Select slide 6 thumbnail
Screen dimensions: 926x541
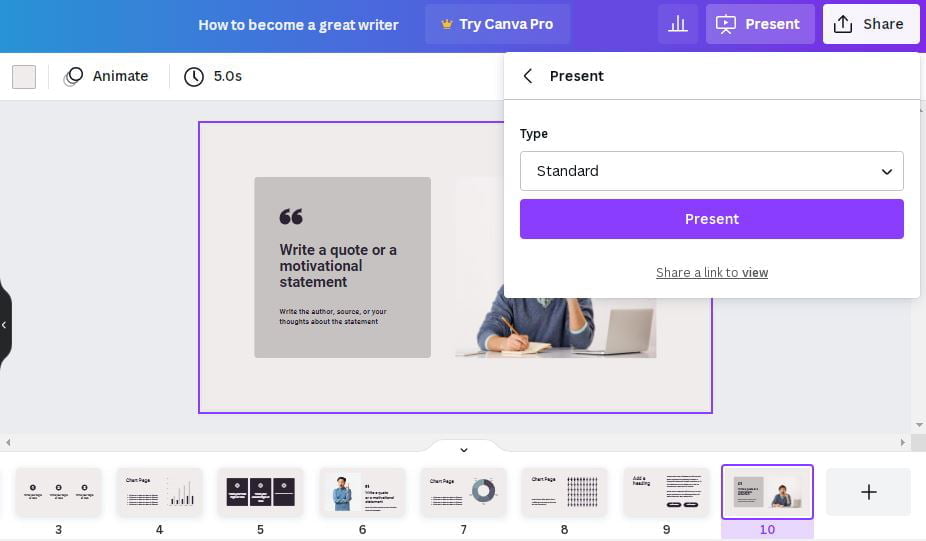[x=362, y=492]
